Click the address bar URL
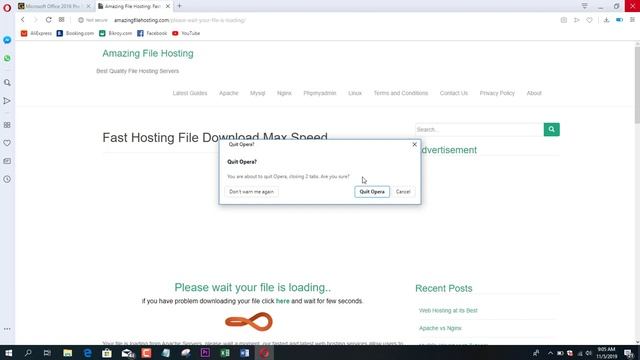 [180, 20]
